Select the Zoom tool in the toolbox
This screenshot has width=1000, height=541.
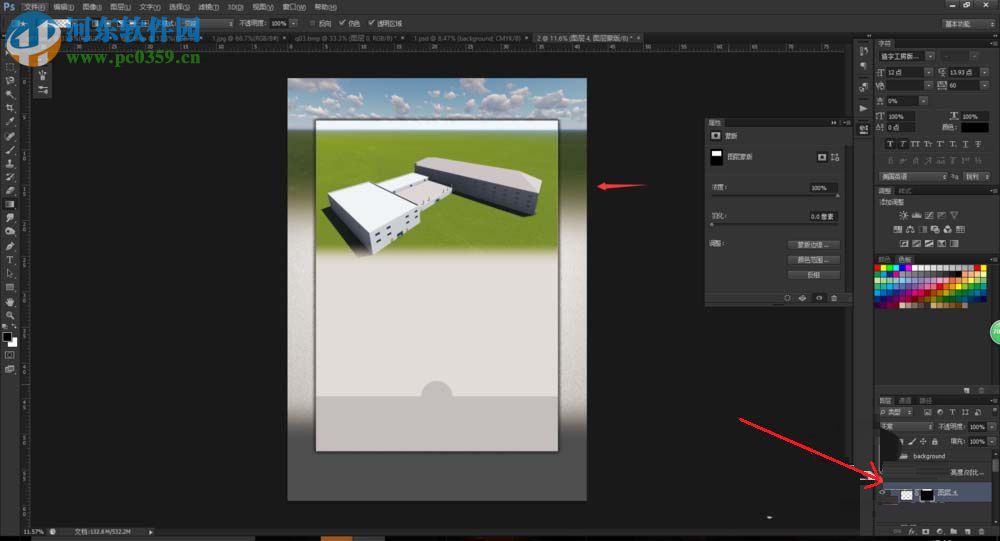point(10,315)
